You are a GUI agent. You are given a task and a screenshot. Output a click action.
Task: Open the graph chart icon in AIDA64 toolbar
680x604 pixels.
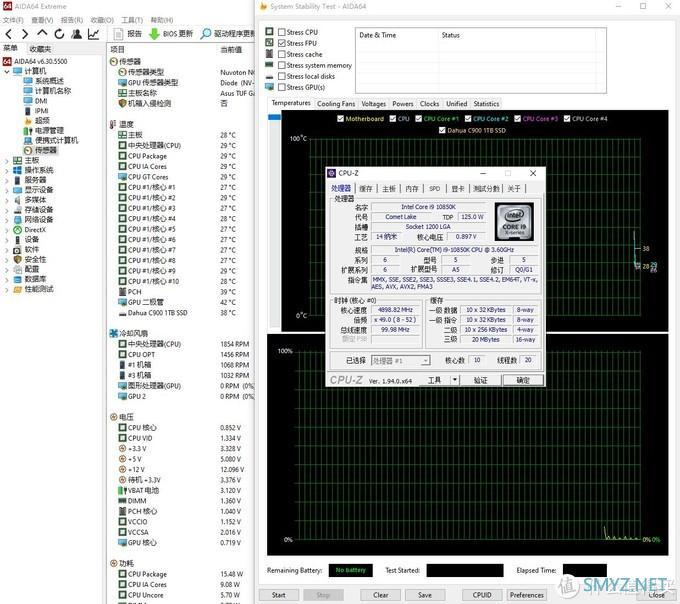pyautogui.click(x=93, y=34)
